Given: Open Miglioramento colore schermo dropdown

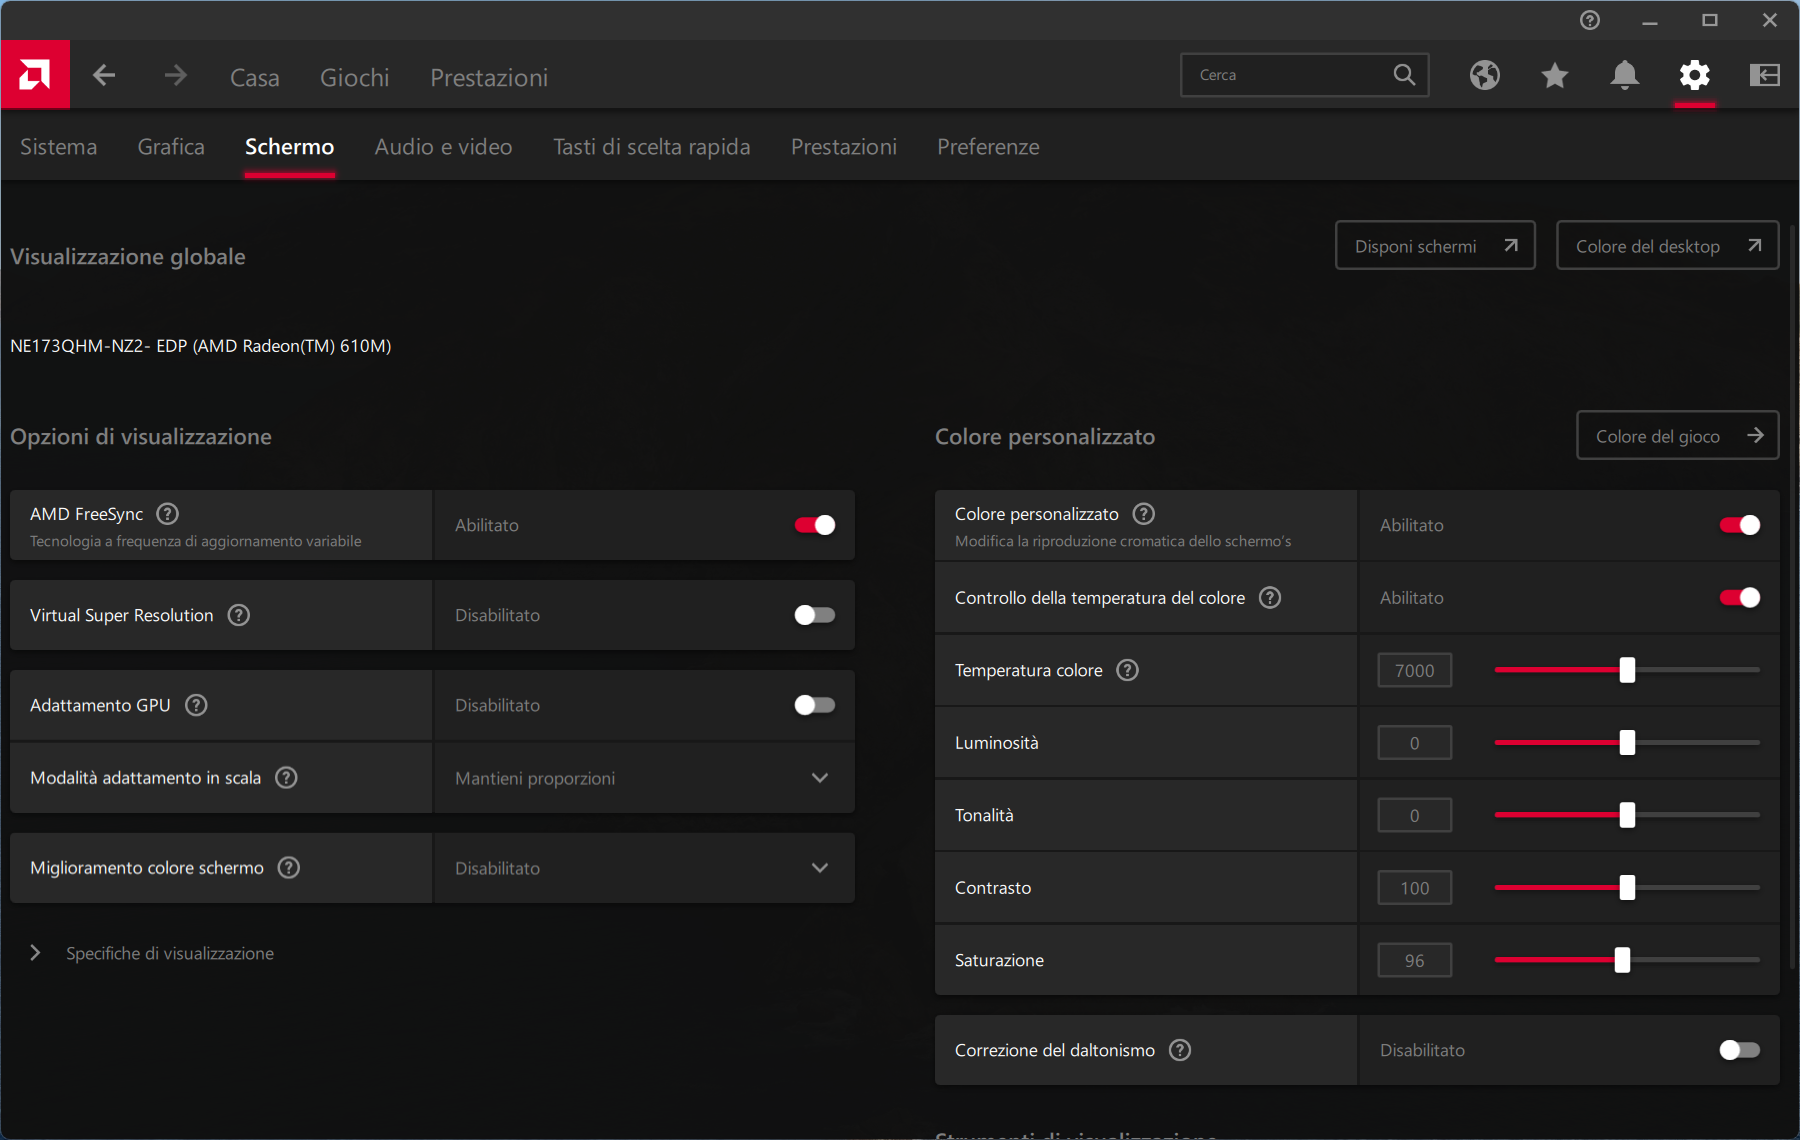Looking at the screenshot, I should coord(643,868).
